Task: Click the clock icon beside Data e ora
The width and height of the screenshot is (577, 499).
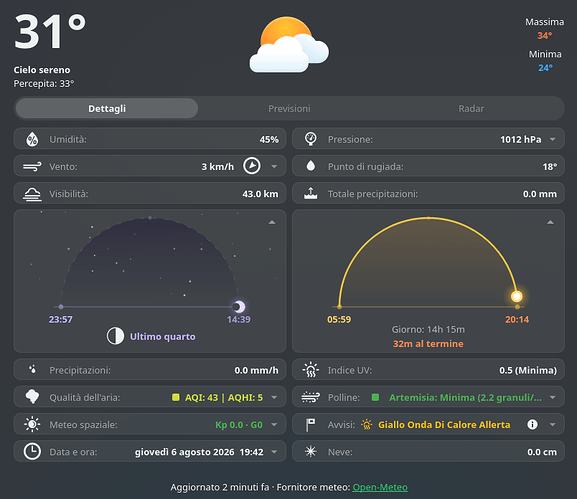Action: 32,451
